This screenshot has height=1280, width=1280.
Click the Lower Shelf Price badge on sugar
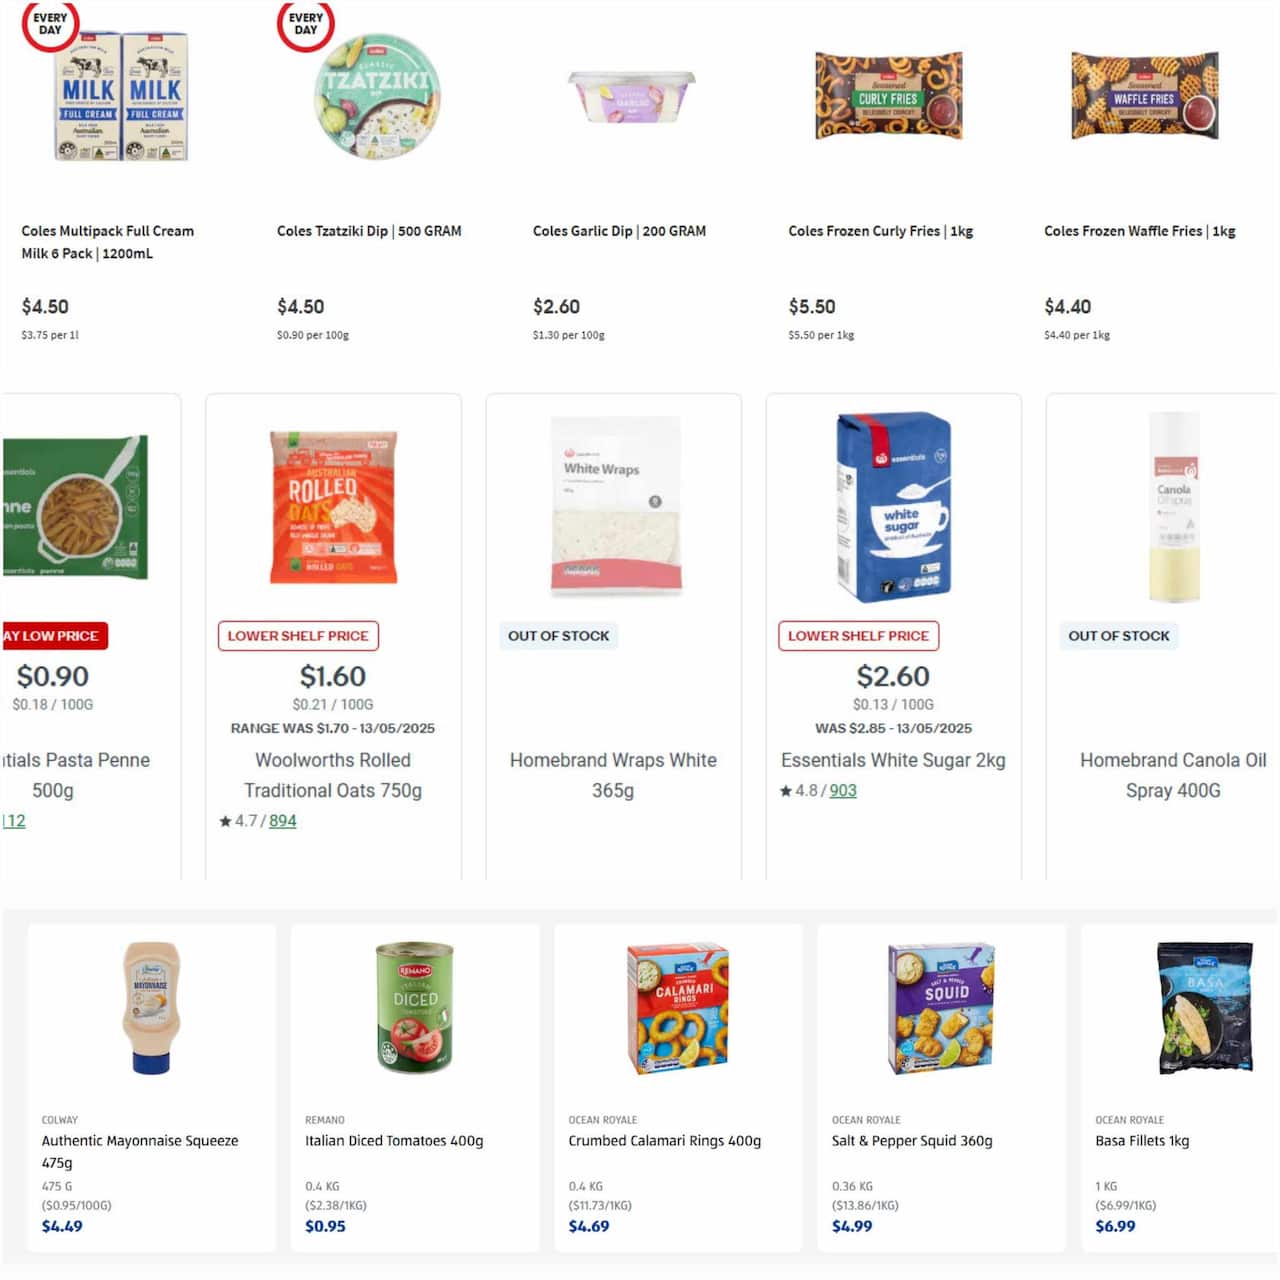click(858, 636)
